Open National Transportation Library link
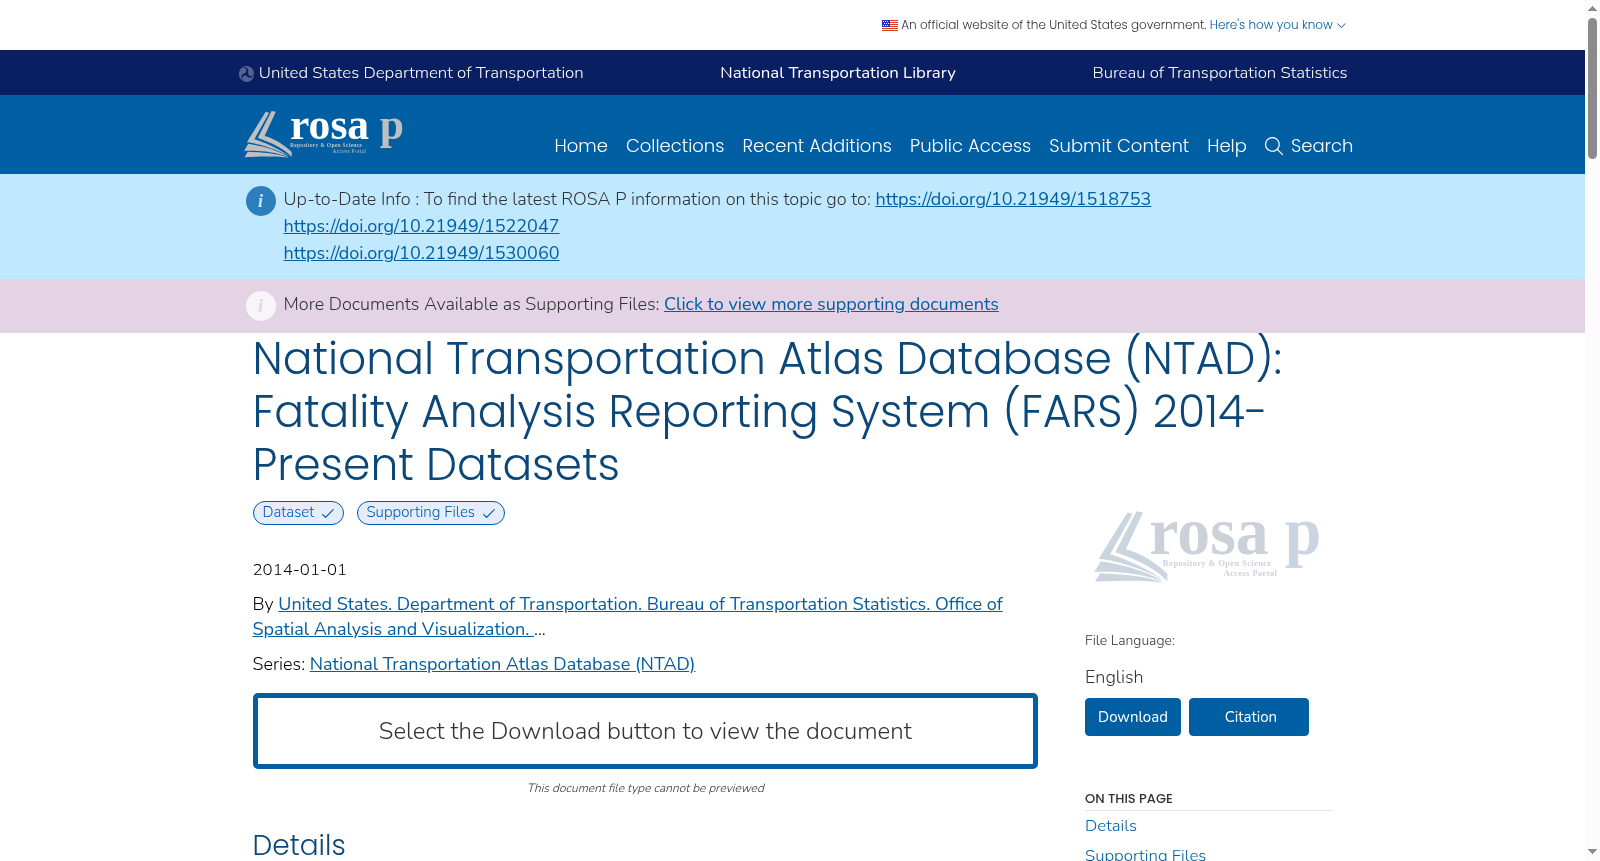The height and width of the screenshot is (861, 1600). coord(838,73)
